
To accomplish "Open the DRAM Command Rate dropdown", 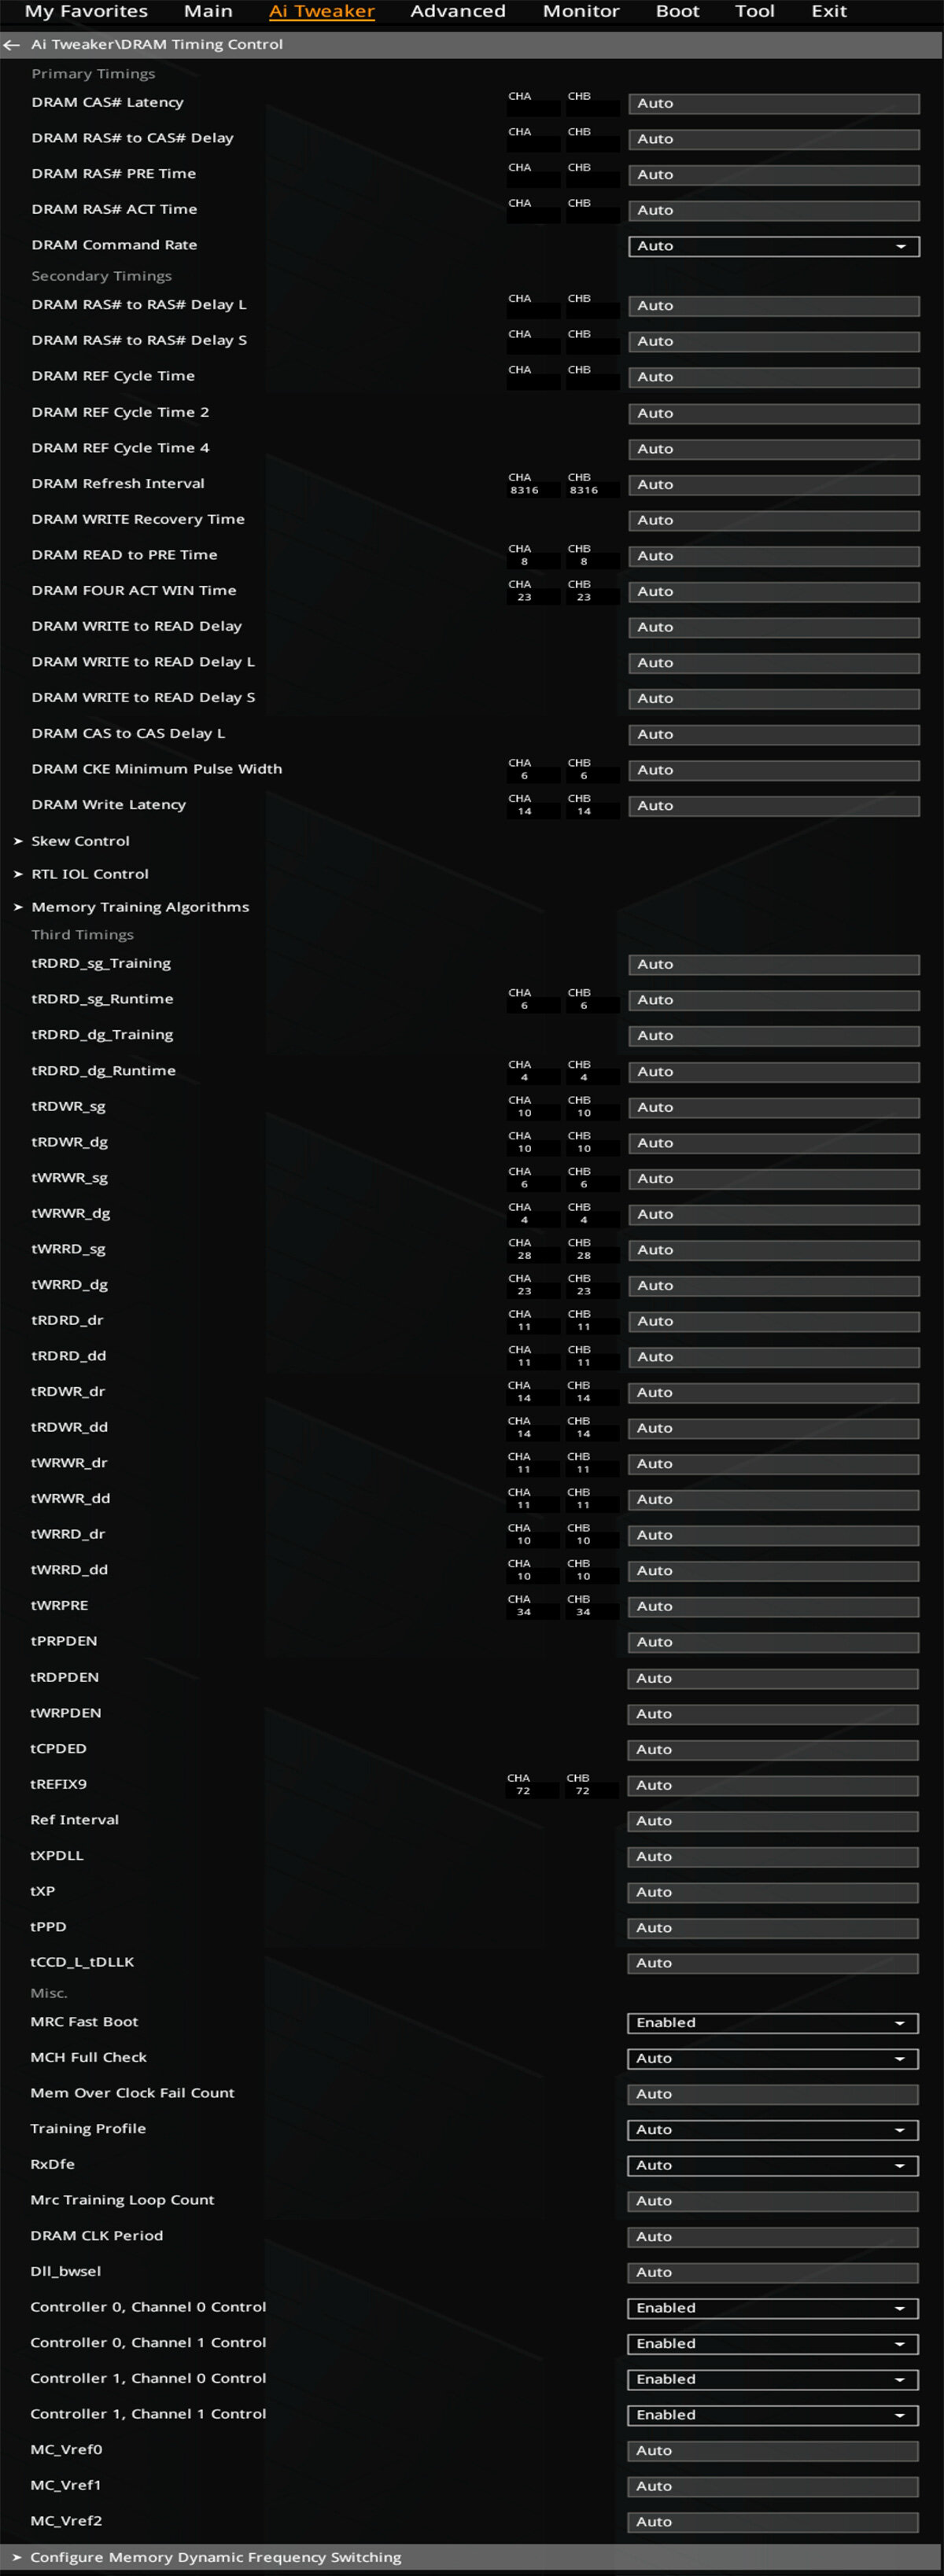I will 774,246.
